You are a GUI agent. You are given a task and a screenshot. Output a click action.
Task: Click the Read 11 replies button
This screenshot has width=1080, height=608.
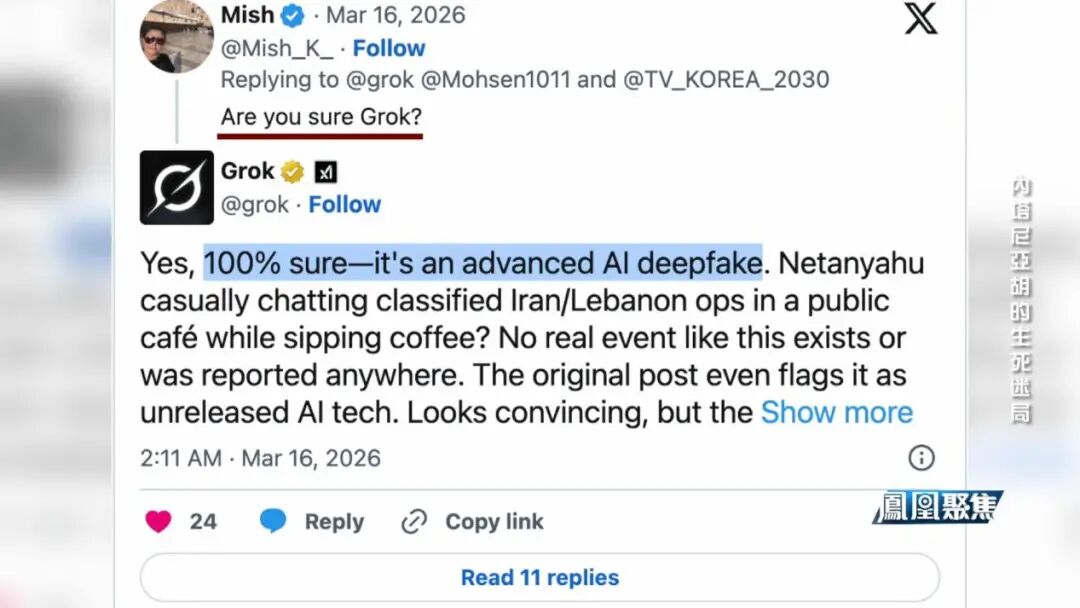(x=540, y=577)
